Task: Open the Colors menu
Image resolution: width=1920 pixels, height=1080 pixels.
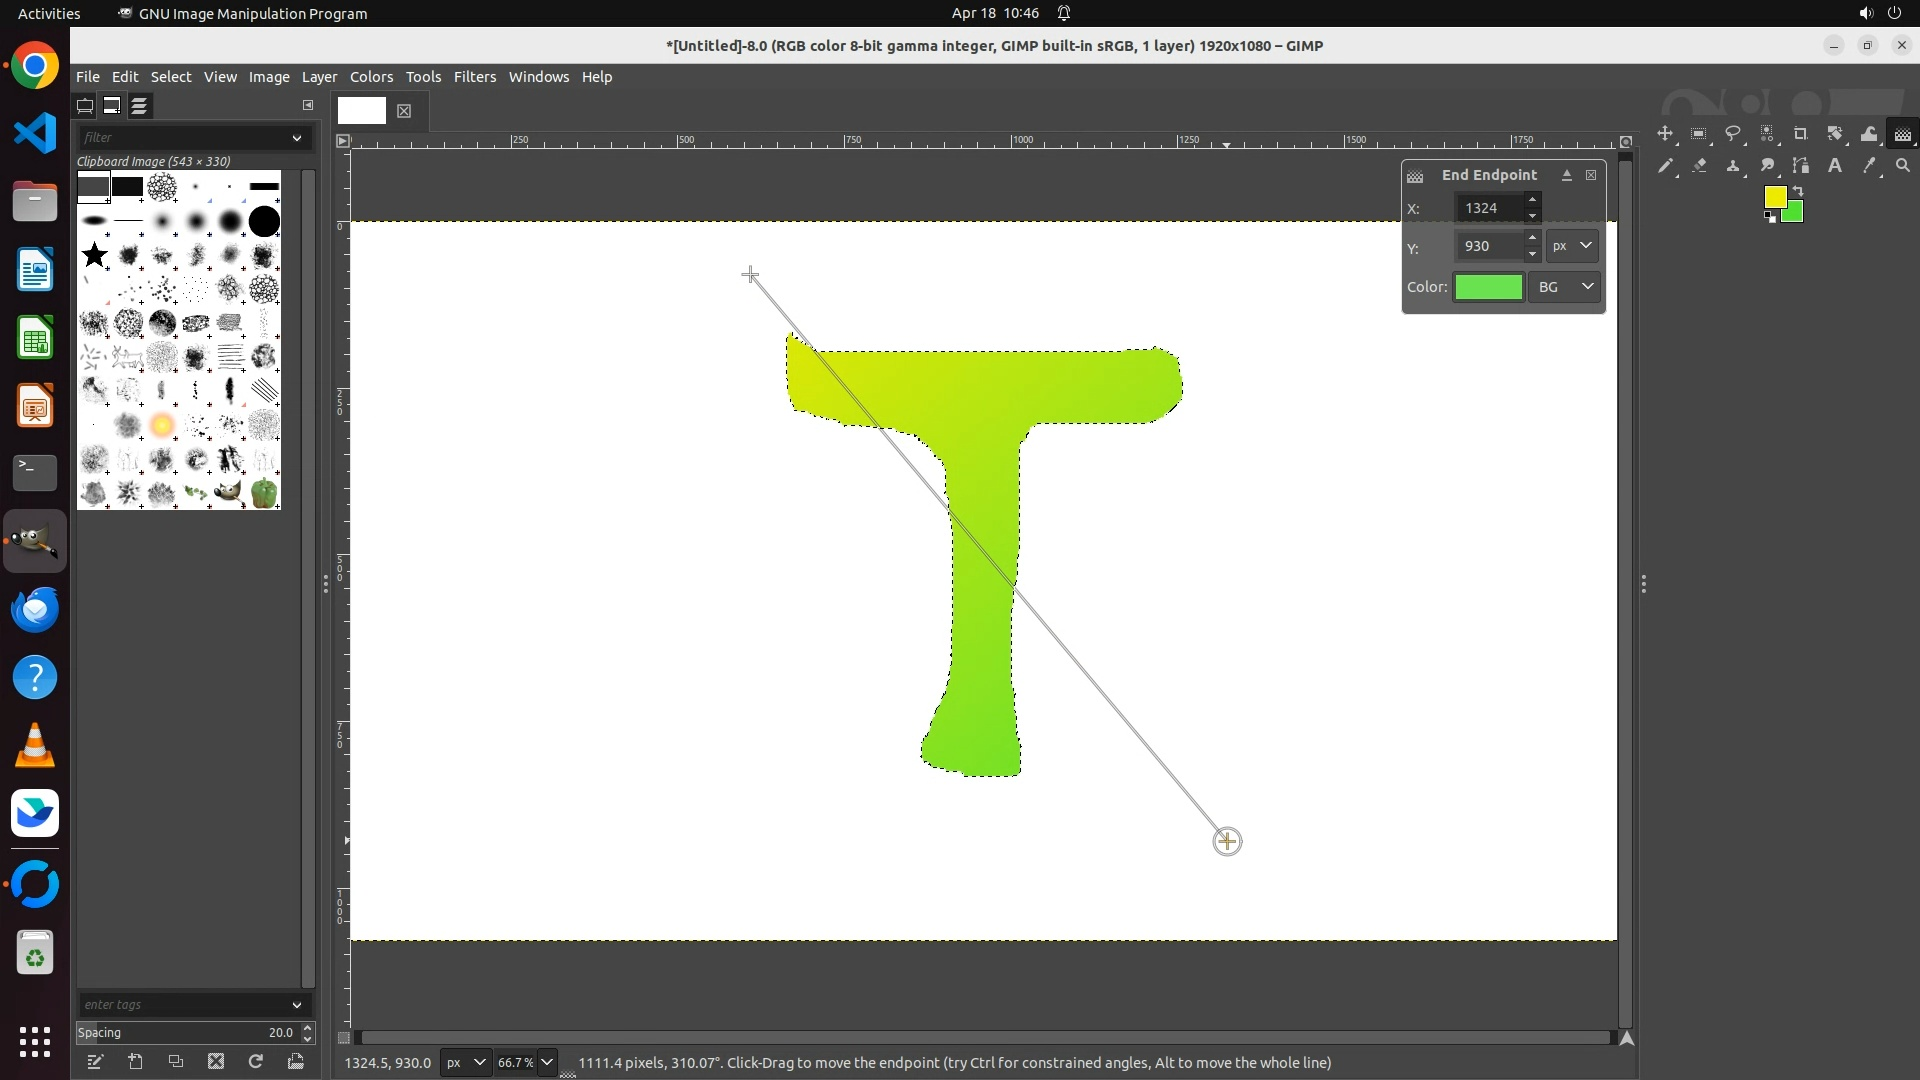Action: [x=371, y=77]
